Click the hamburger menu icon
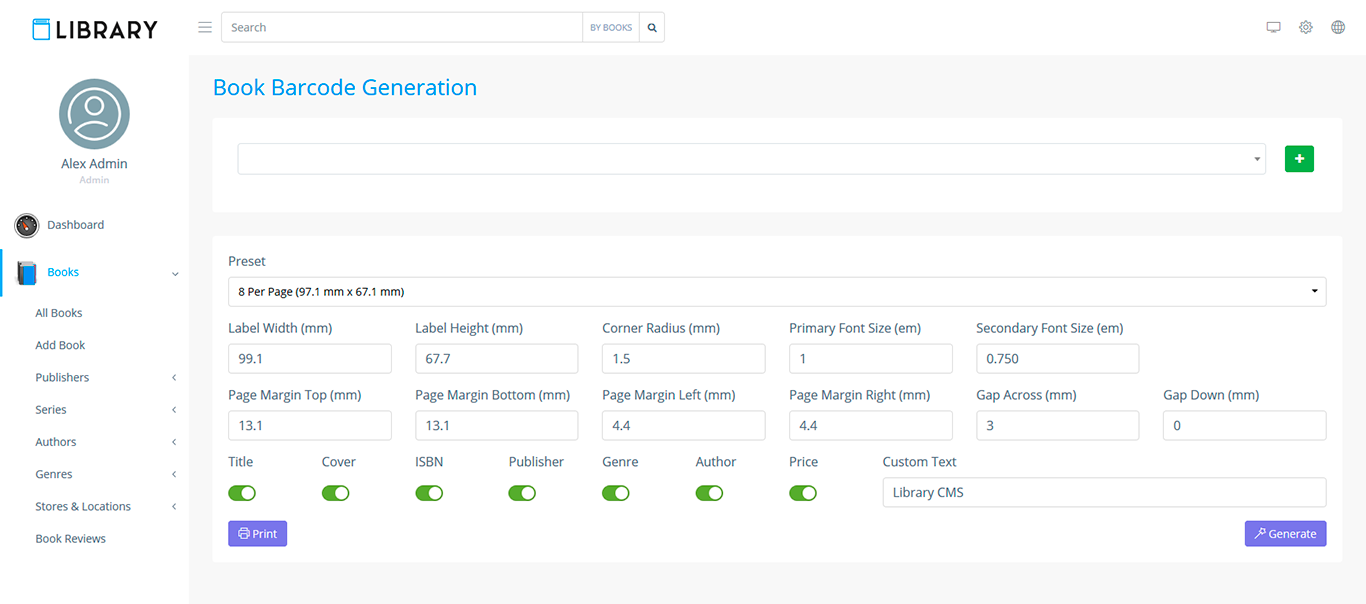The width and height of the screenshot is (1366, 604). coord(205,27)
